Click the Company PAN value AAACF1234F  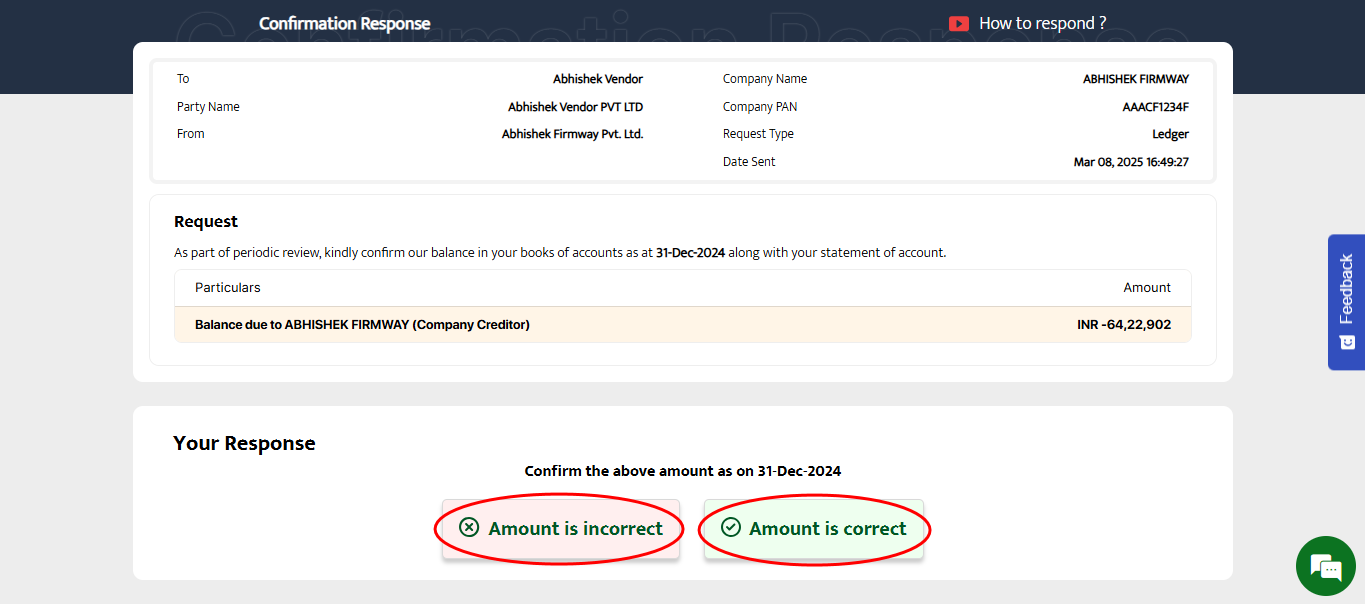(x=1155, y=107)
